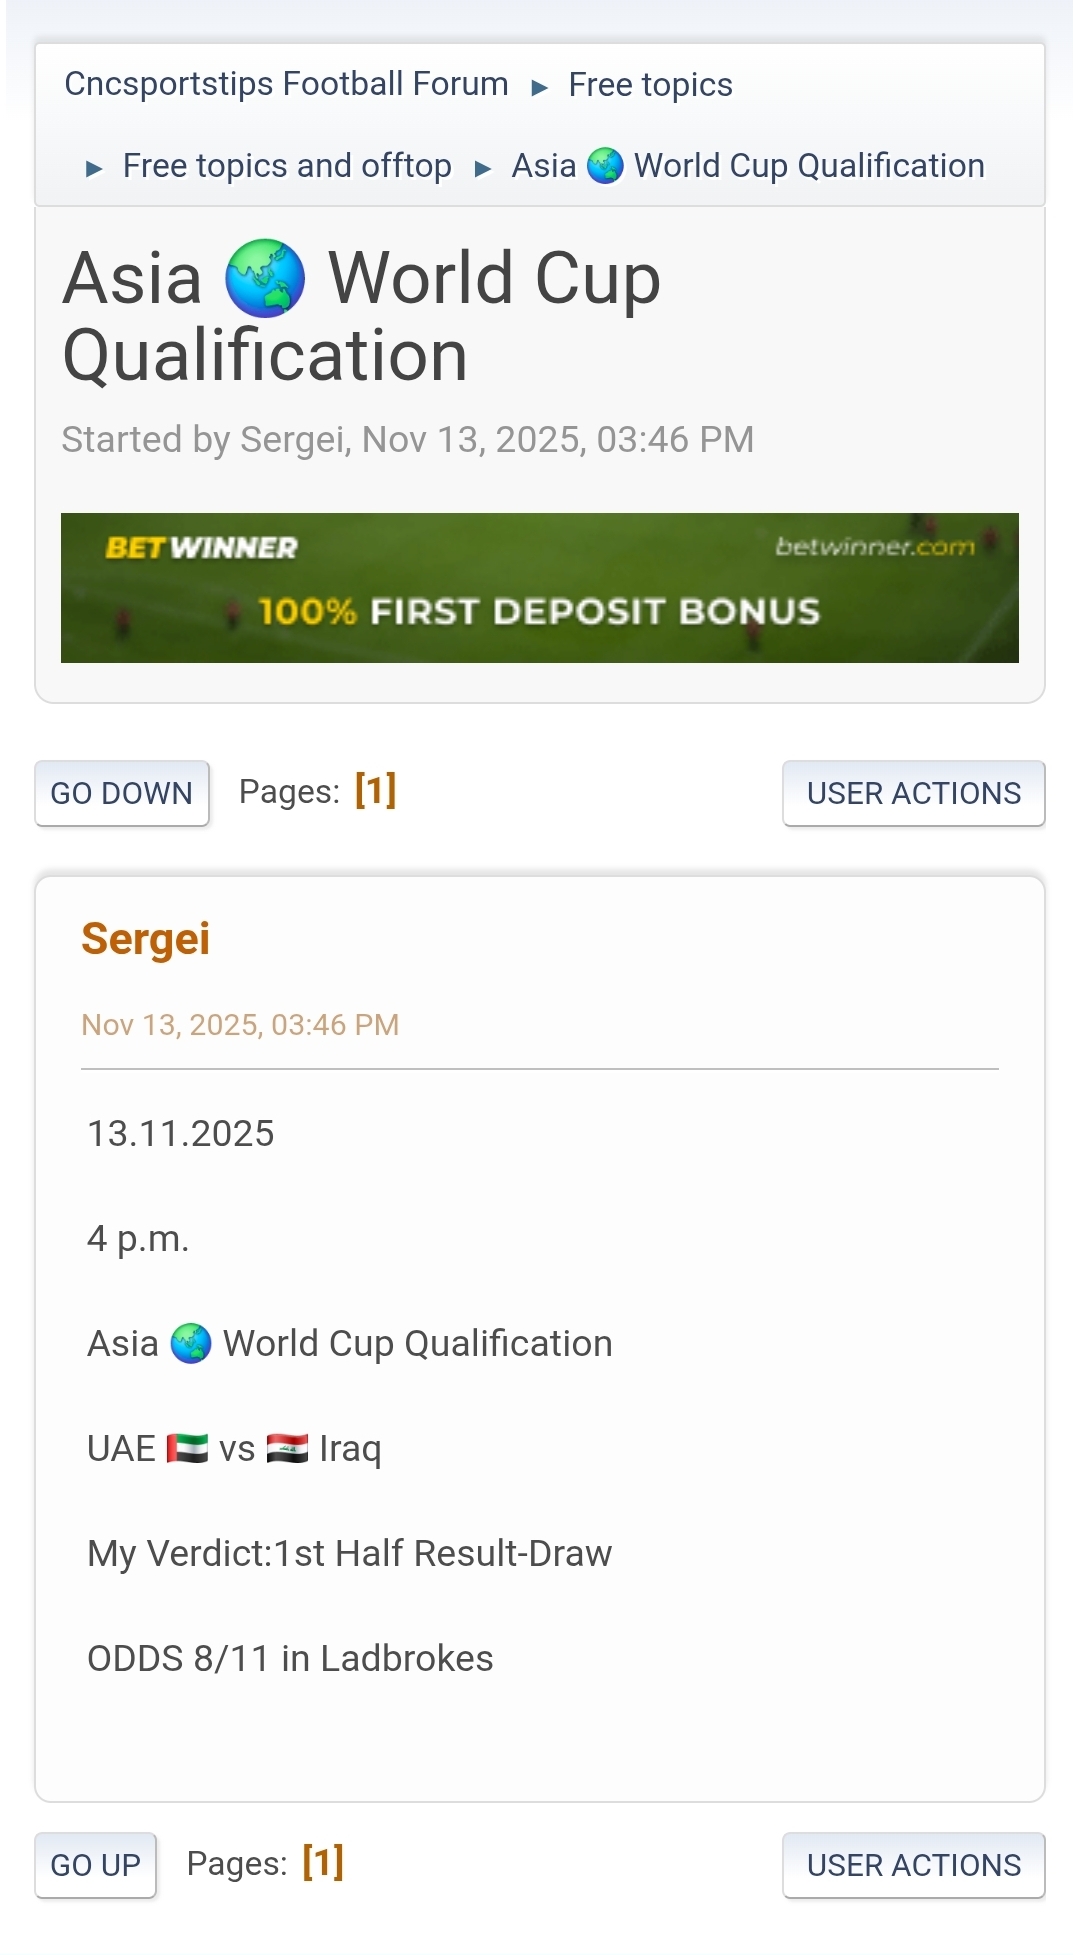
Task: Click the globe emoji inside Sergei's post
Action: (190, 1343)
